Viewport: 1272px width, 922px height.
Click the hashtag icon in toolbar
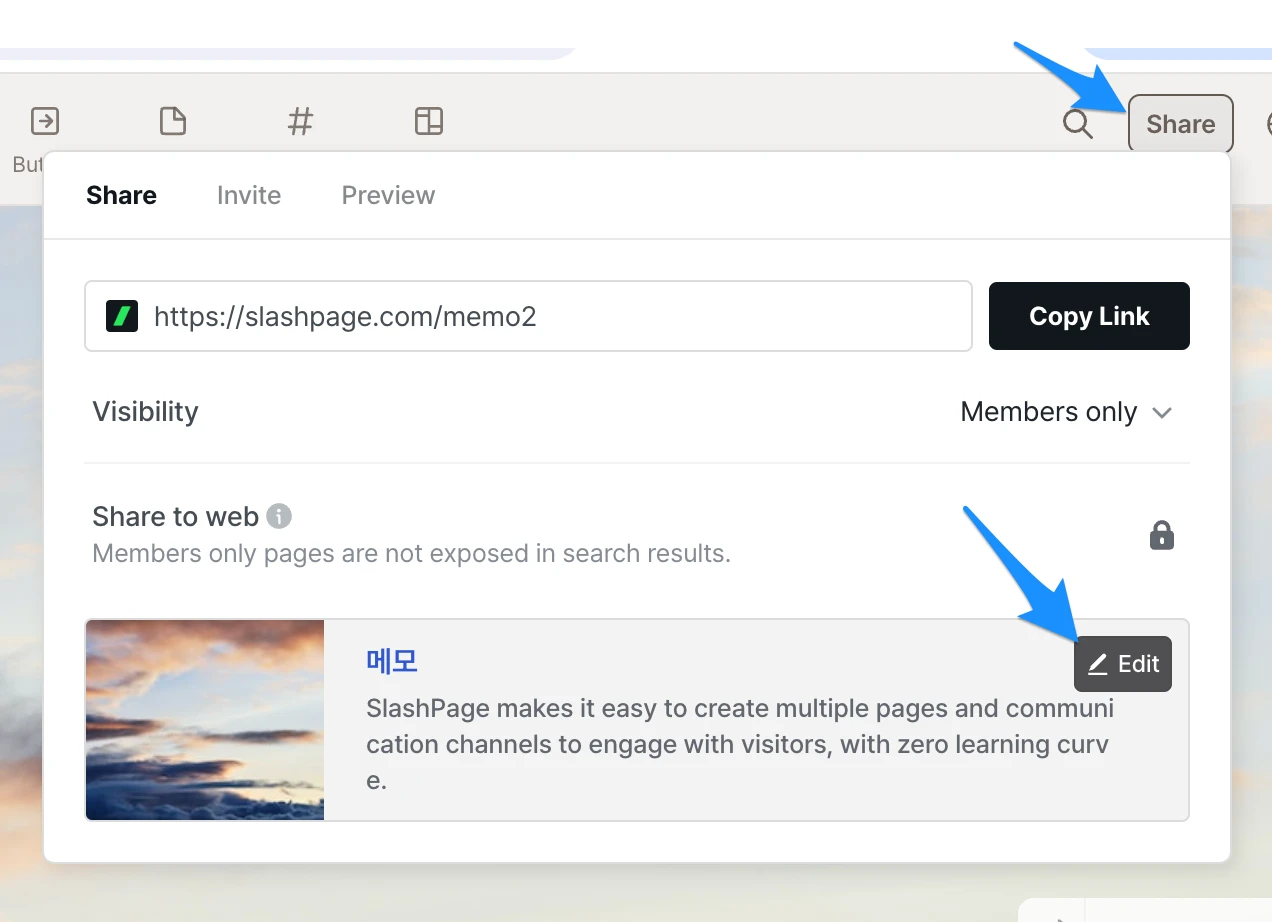pyautogui.click(x=300, y=122)
